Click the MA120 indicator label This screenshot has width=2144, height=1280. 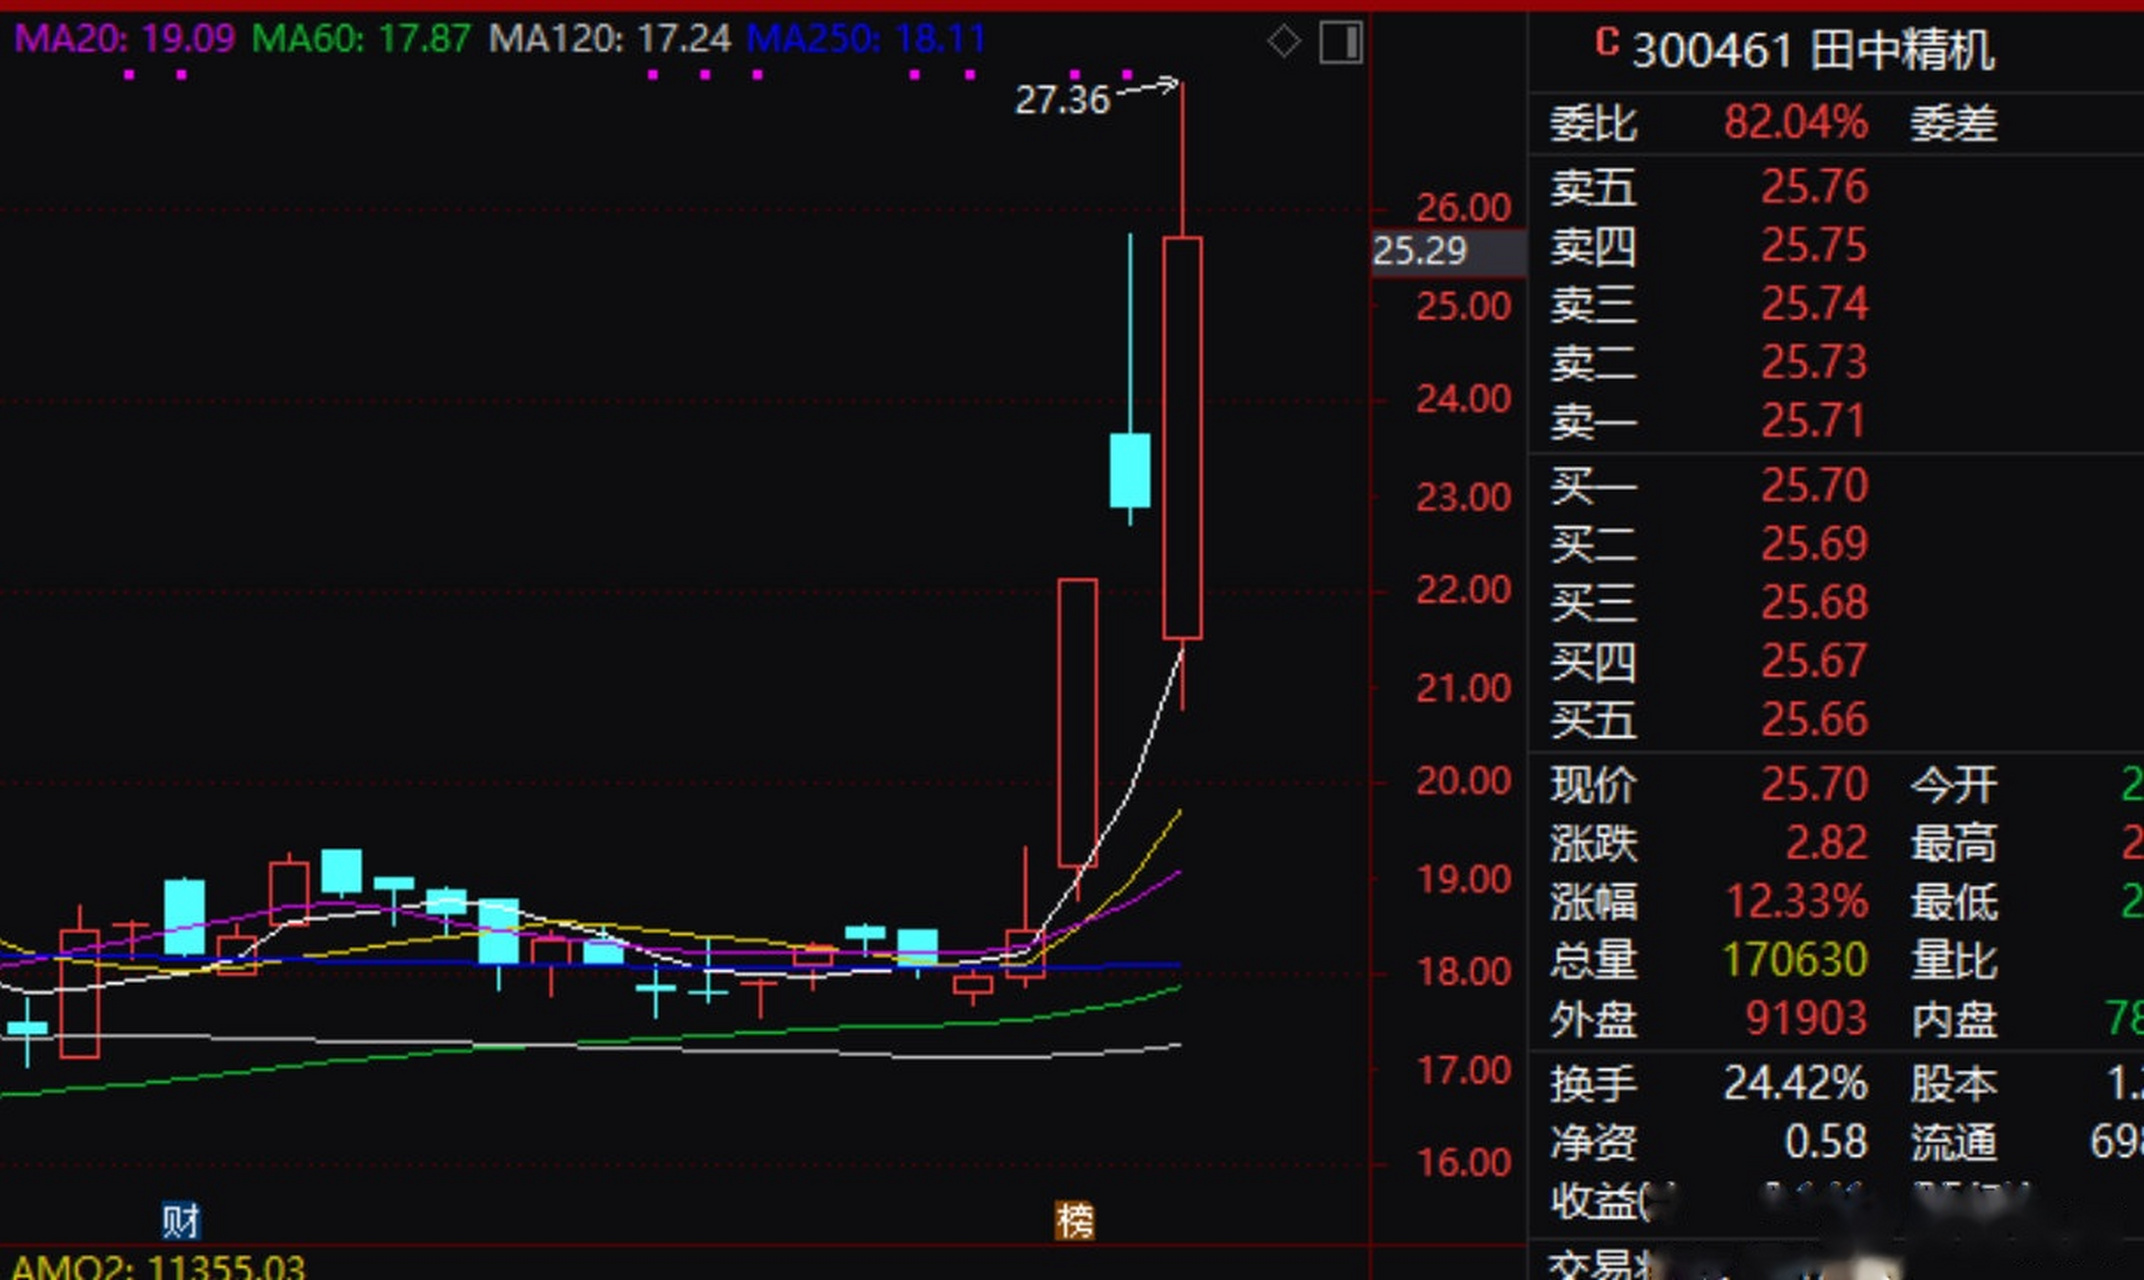pyautogui.click(x=609, y=39)
